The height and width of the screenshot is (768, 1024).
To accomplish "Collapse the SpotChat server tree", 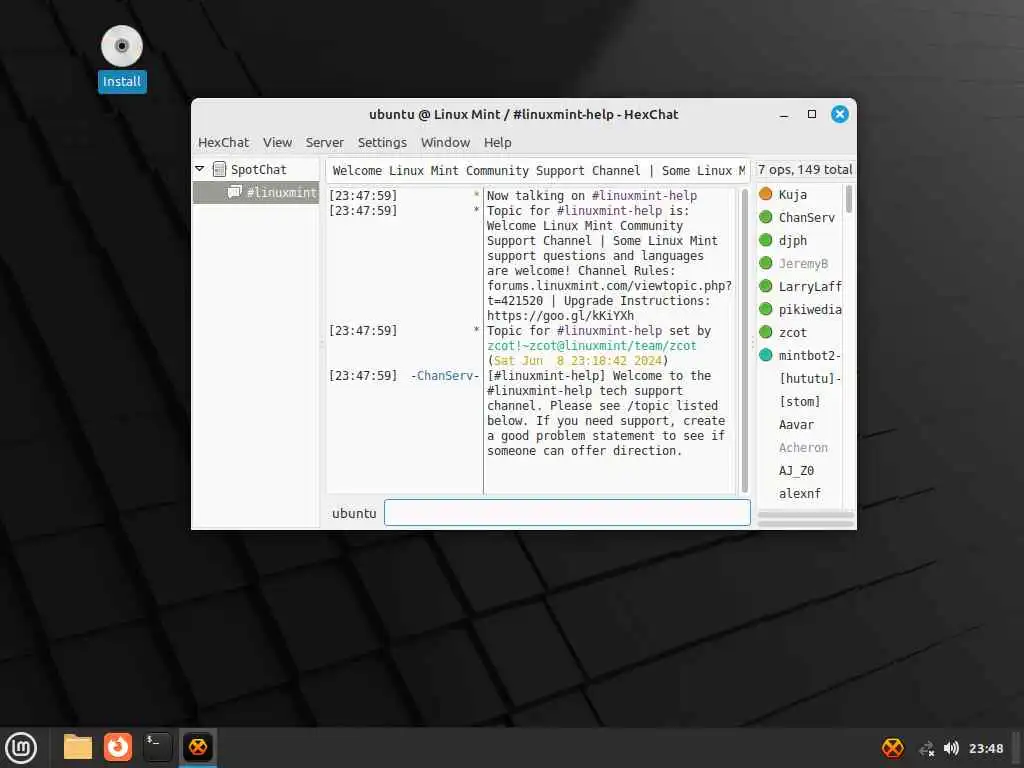I will coord(200,169).
